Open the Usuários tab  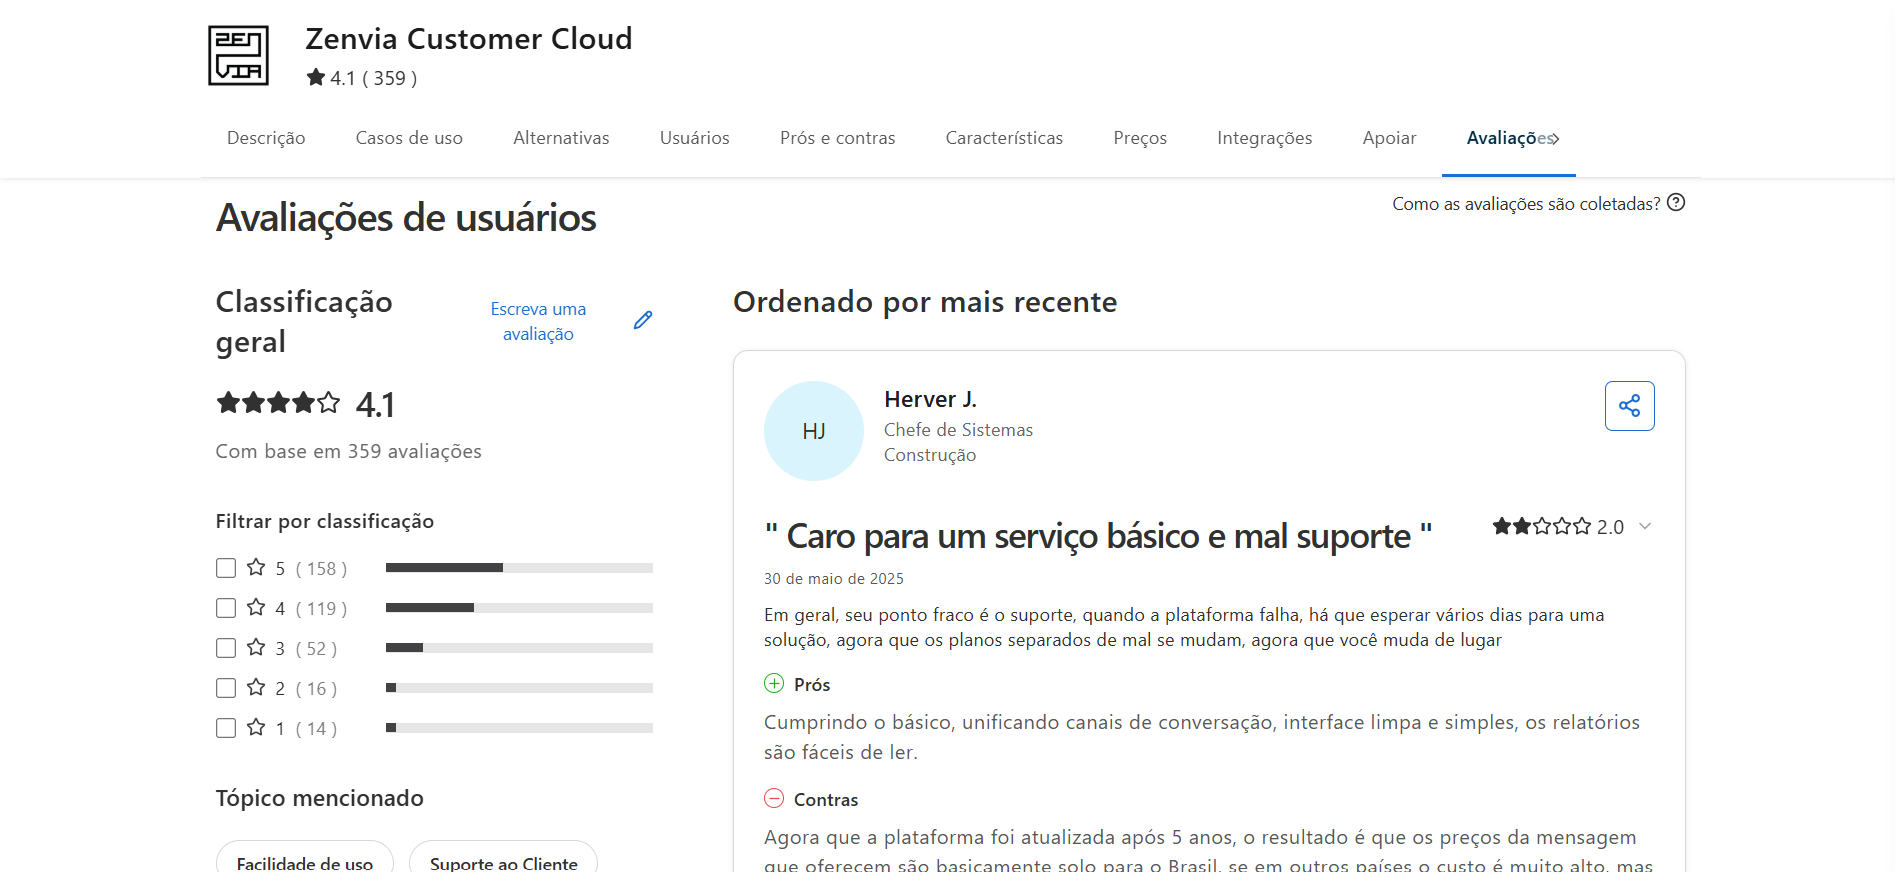(695, 138)
